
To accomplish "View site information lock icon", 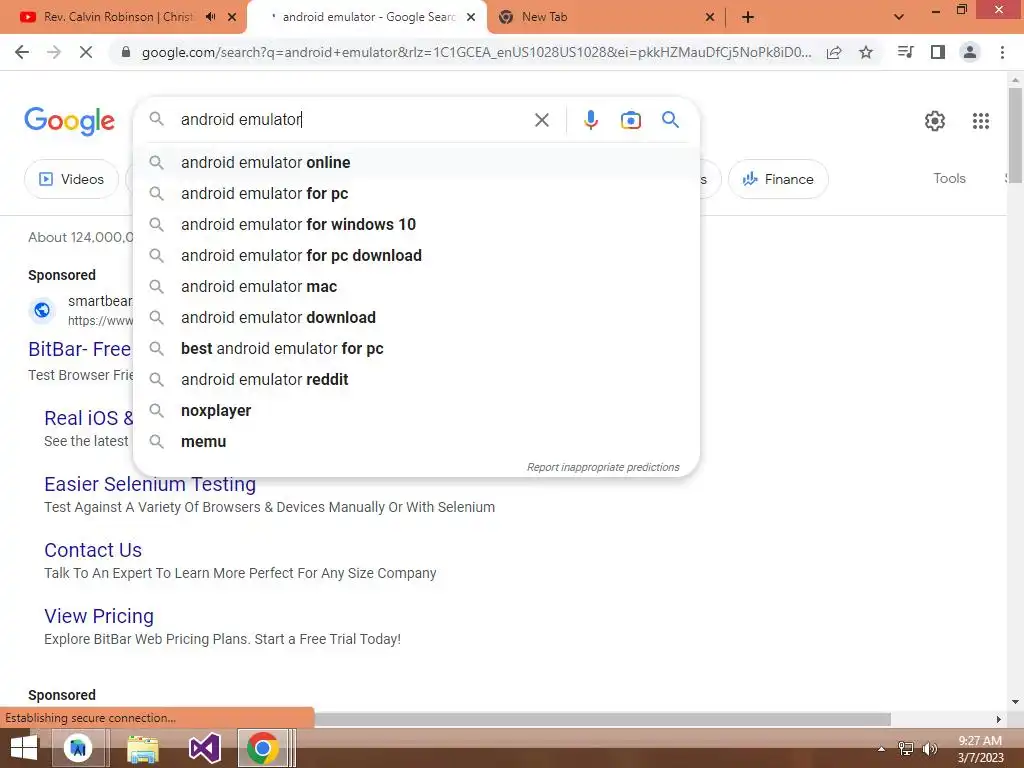I will pos(126,52).
